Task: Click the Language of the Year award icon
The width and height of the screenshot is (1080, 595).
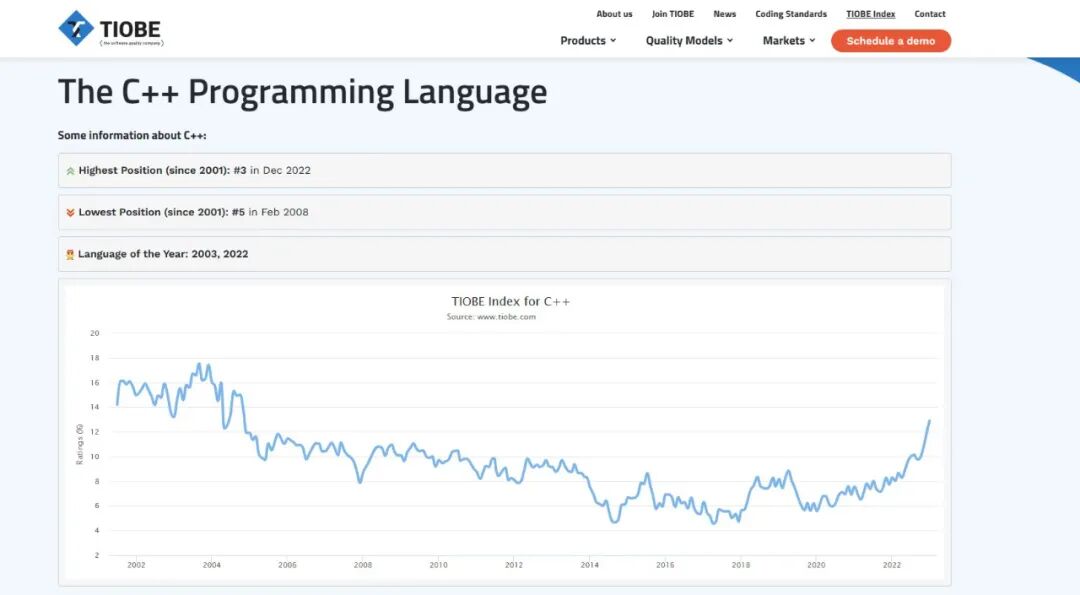Action: pyautogui.click(x=70, y=254)
